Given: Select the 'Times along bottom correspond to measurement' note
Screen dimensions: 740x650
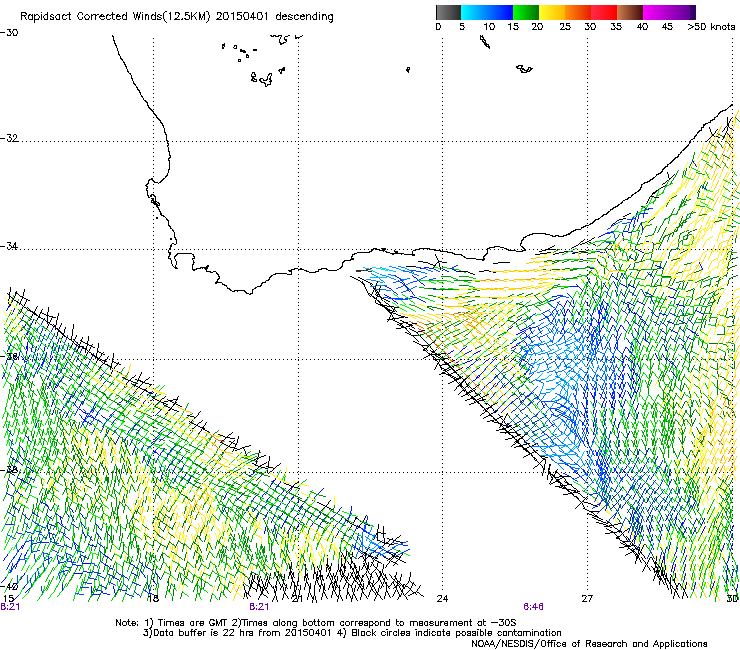Looking at the screenshot, I should click(363, 623).
